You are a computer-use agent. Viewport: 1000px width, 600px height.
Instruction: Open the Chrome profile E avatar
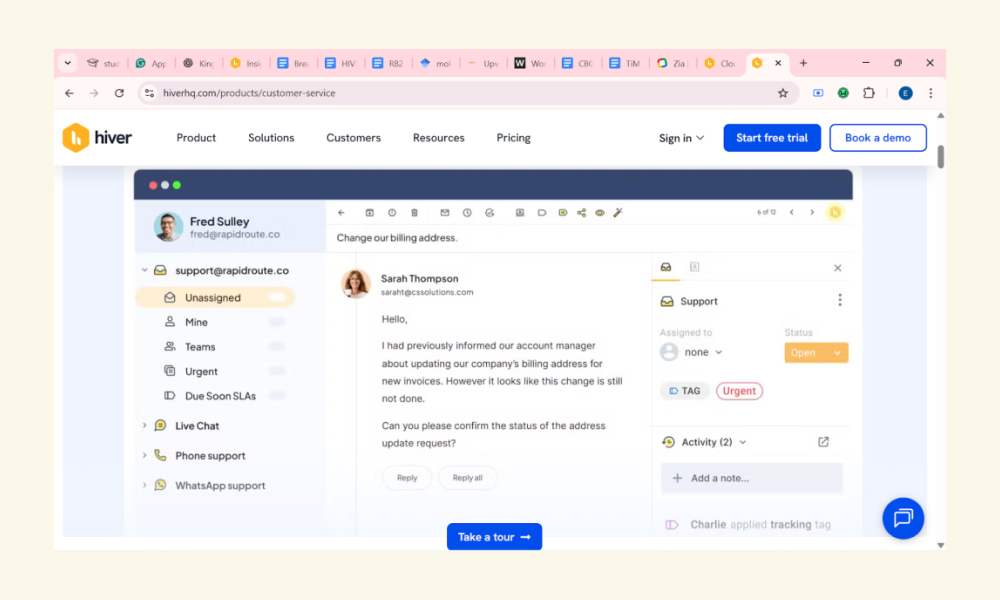click(905, 93)
